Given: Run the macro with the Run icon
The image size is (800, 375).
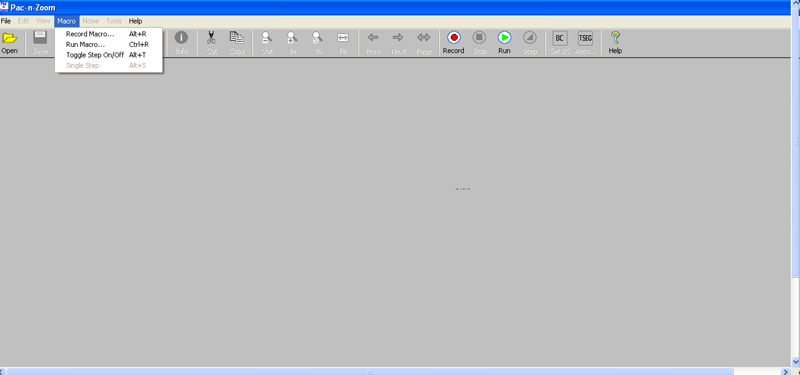Looking at the screenshot, I should pyautogui.click(x=504, y=37).
